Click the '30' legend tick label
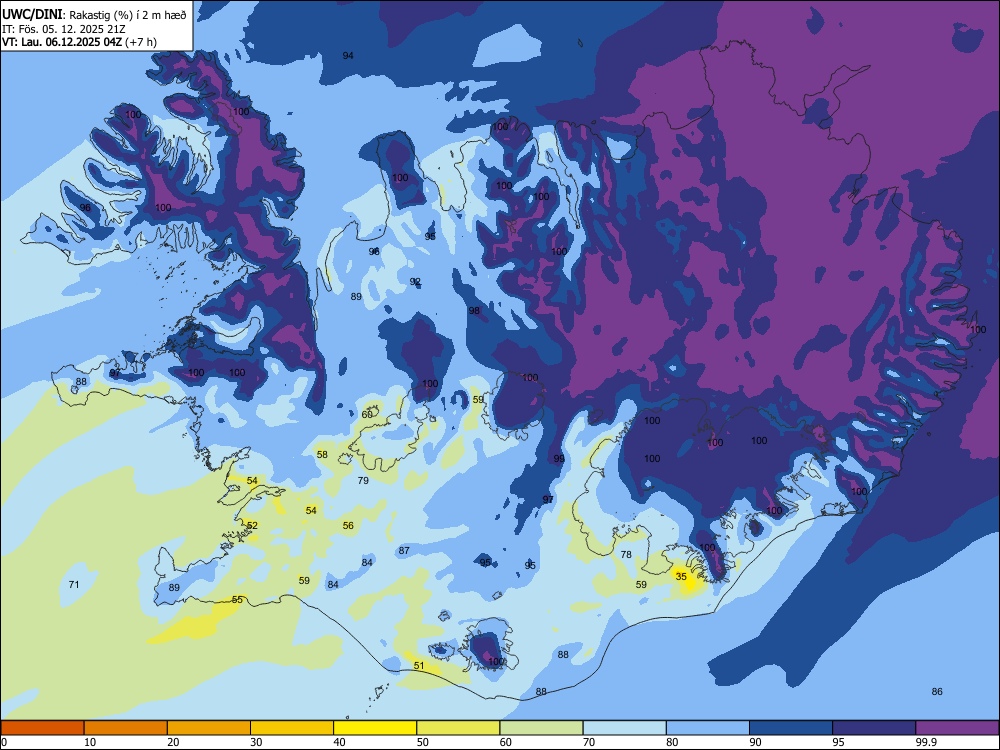This screenshot has width=1000, height=750. tap(256, 742)
